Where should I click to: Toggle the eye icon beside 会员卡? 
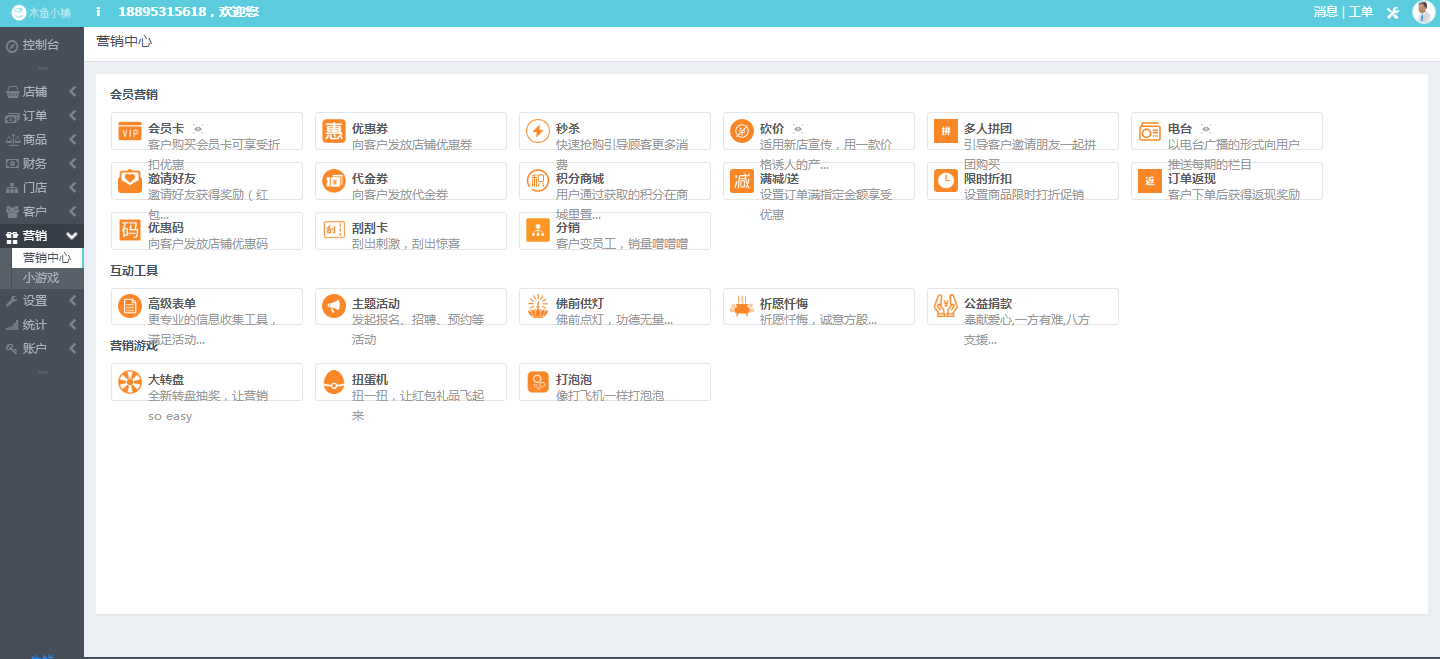click(198, 129)
